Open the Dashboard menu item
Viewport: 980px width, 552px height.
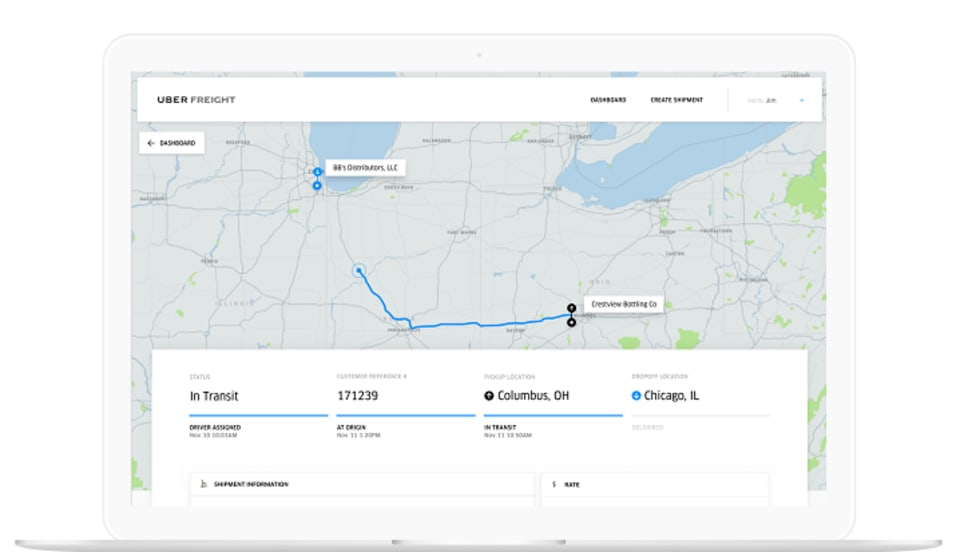pyautogui.click(x=608, y=100)
